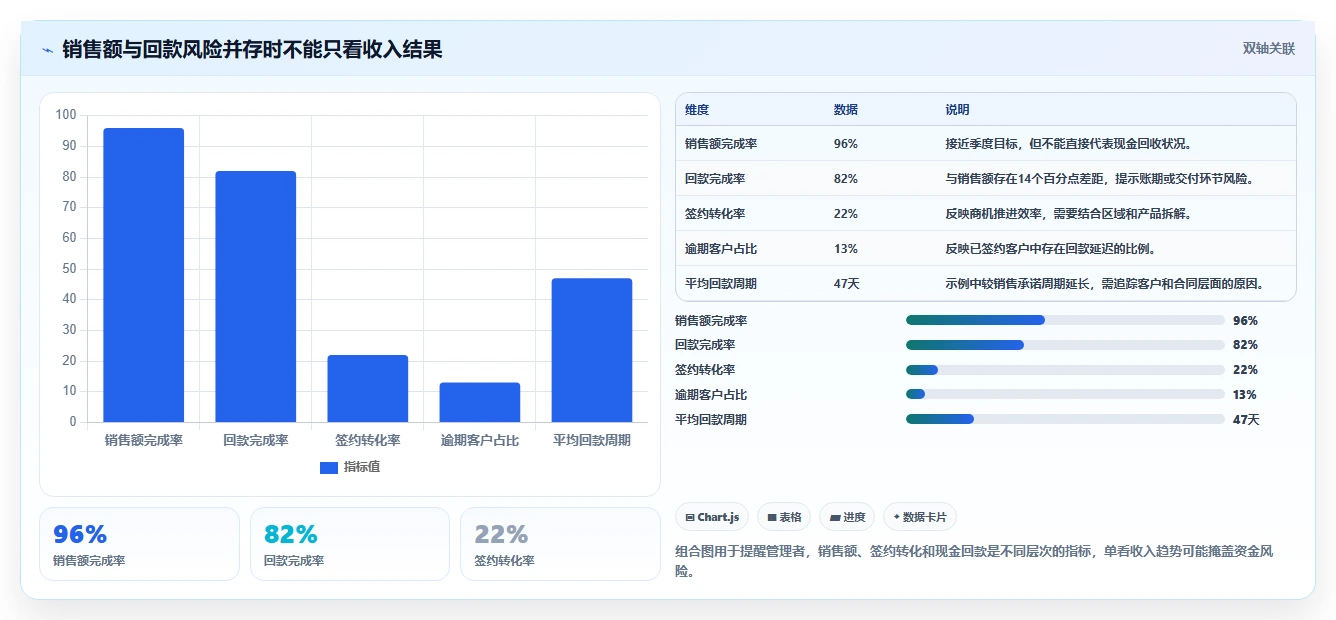
Task: Click the 82% cell in the table
Action: pyautogui.click(x=845, y=179)
